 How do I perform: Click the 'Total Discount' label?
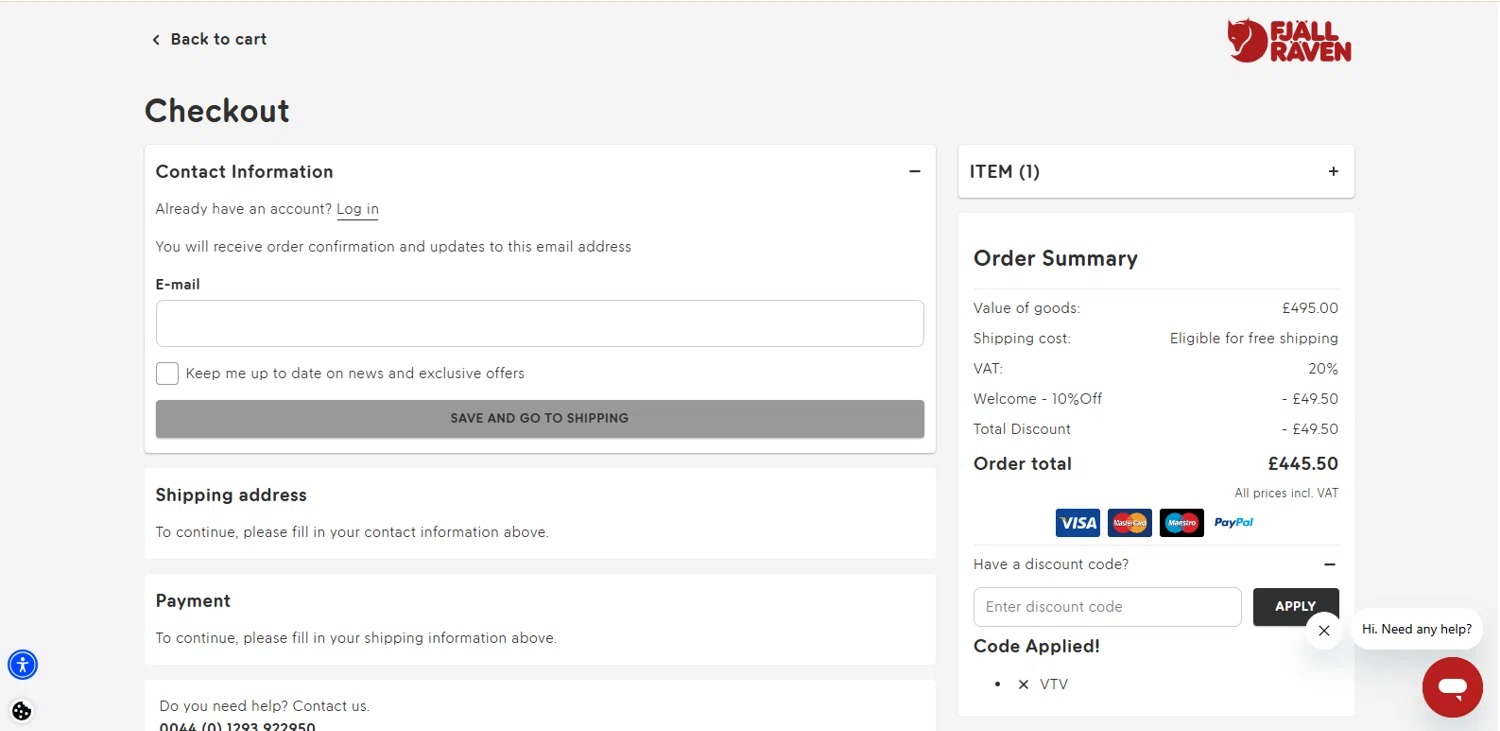(1022, 429)
